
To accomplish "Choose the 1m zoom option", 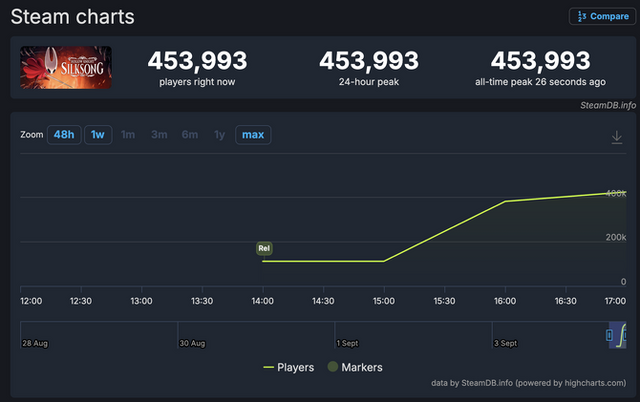I will 128,135.
